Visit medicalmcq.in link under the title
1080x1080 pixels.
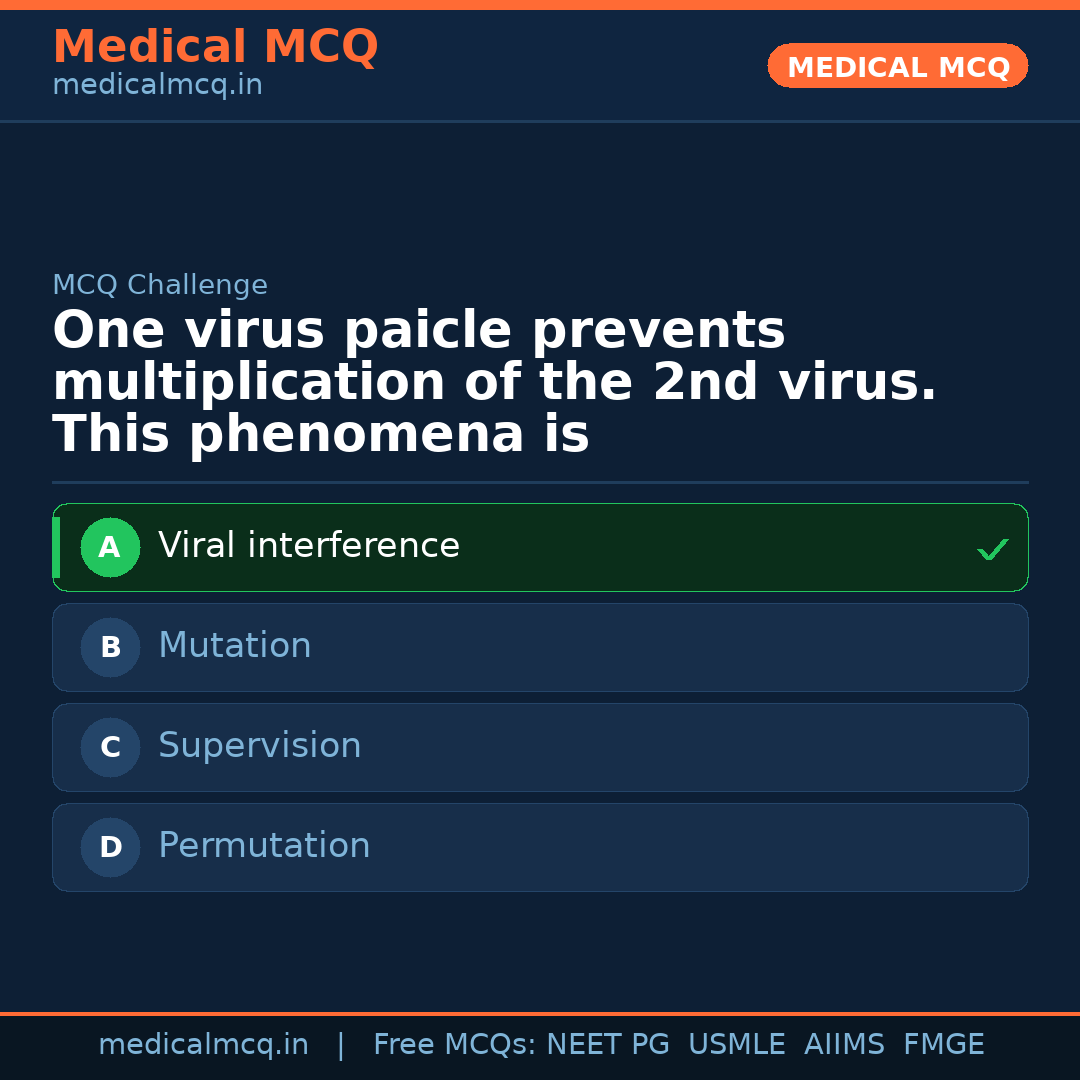click(157, 86)
